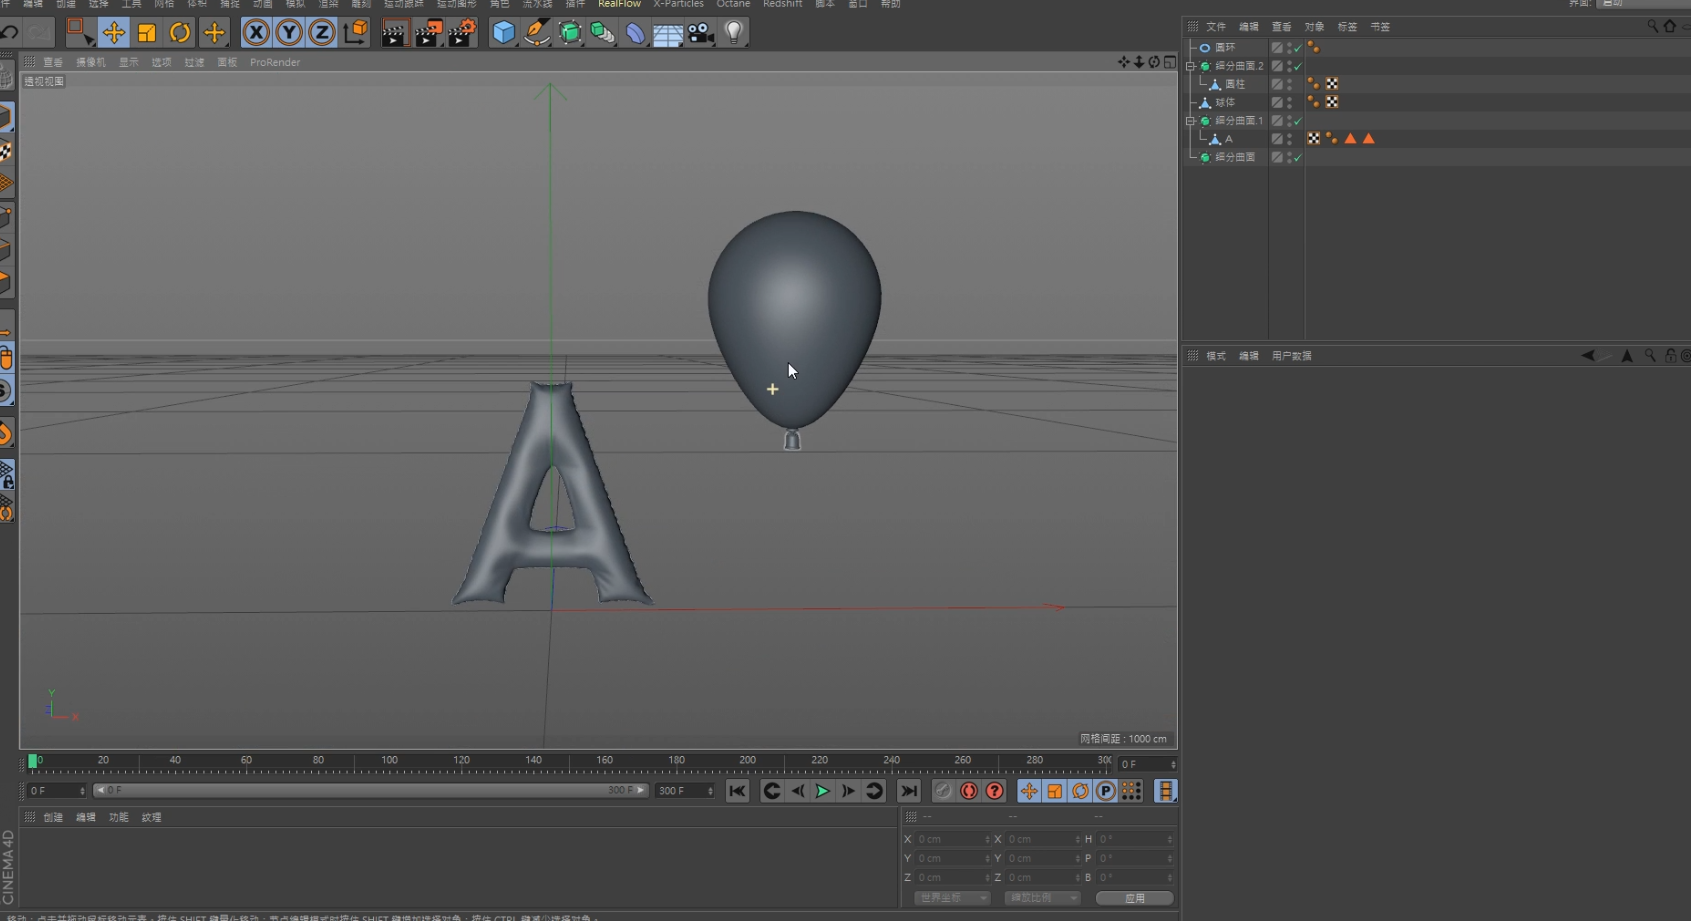Screen dimensions: 1691x921
Task: Toggle the enable checkmark for bottom 细分曲面
Action: [x=1297, y=157]
